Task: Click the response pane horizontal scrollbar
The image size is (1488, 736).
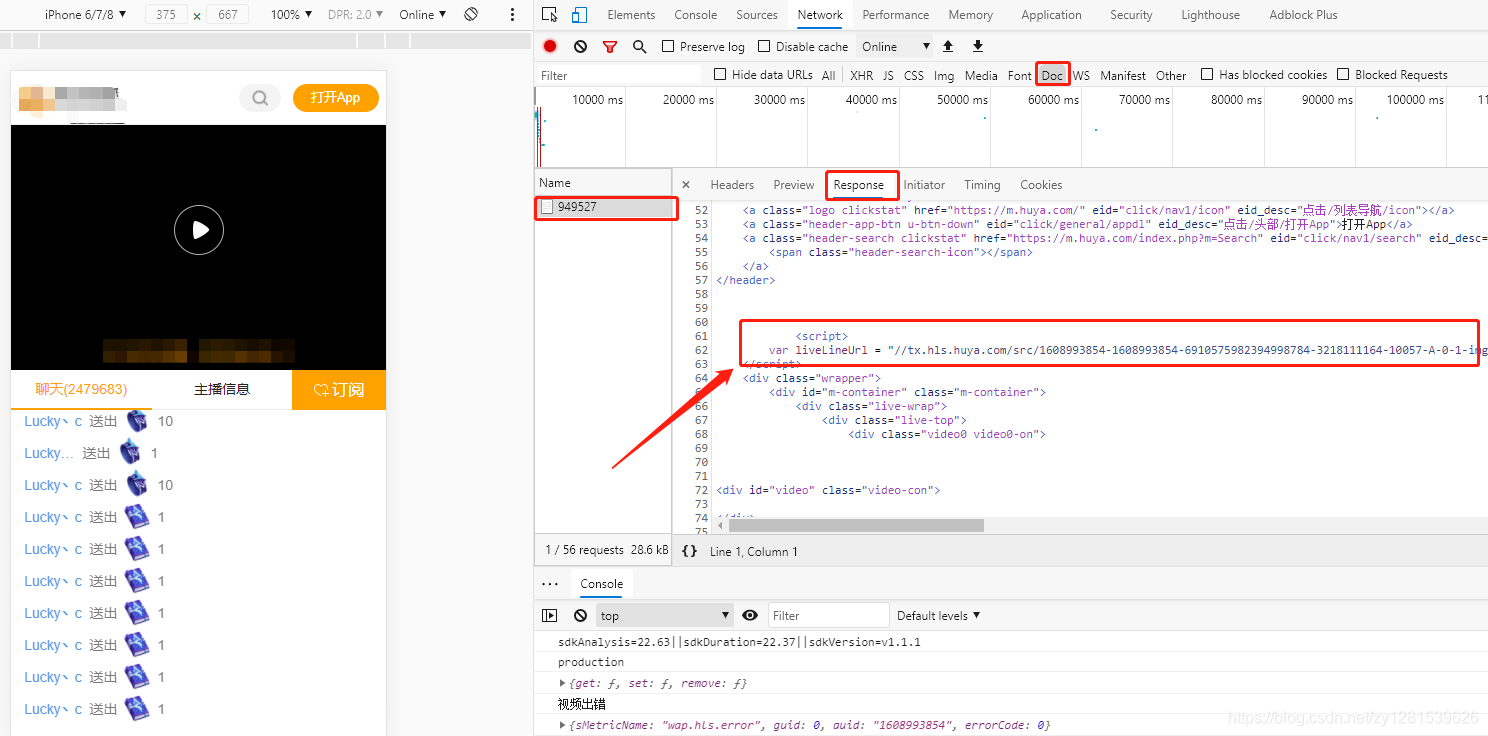Action: point(856,525)
